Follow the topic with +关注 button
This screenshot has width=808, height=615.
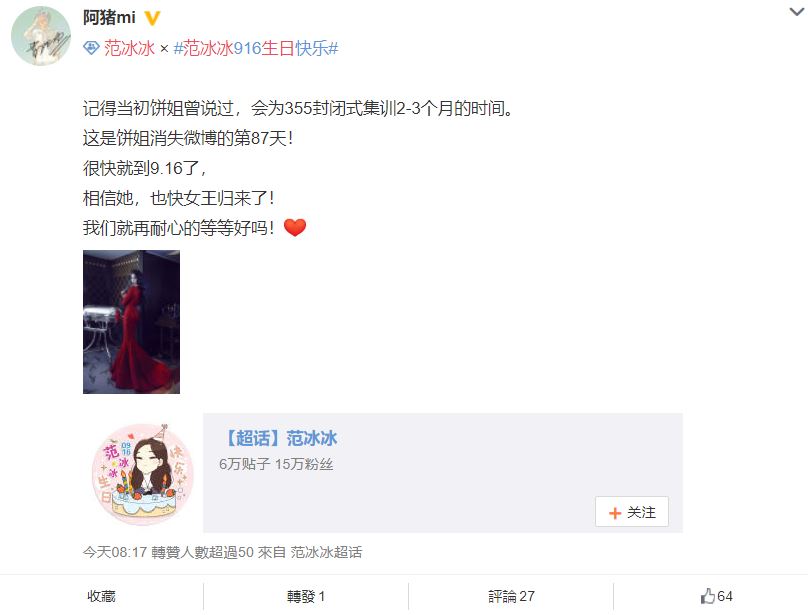632,512
